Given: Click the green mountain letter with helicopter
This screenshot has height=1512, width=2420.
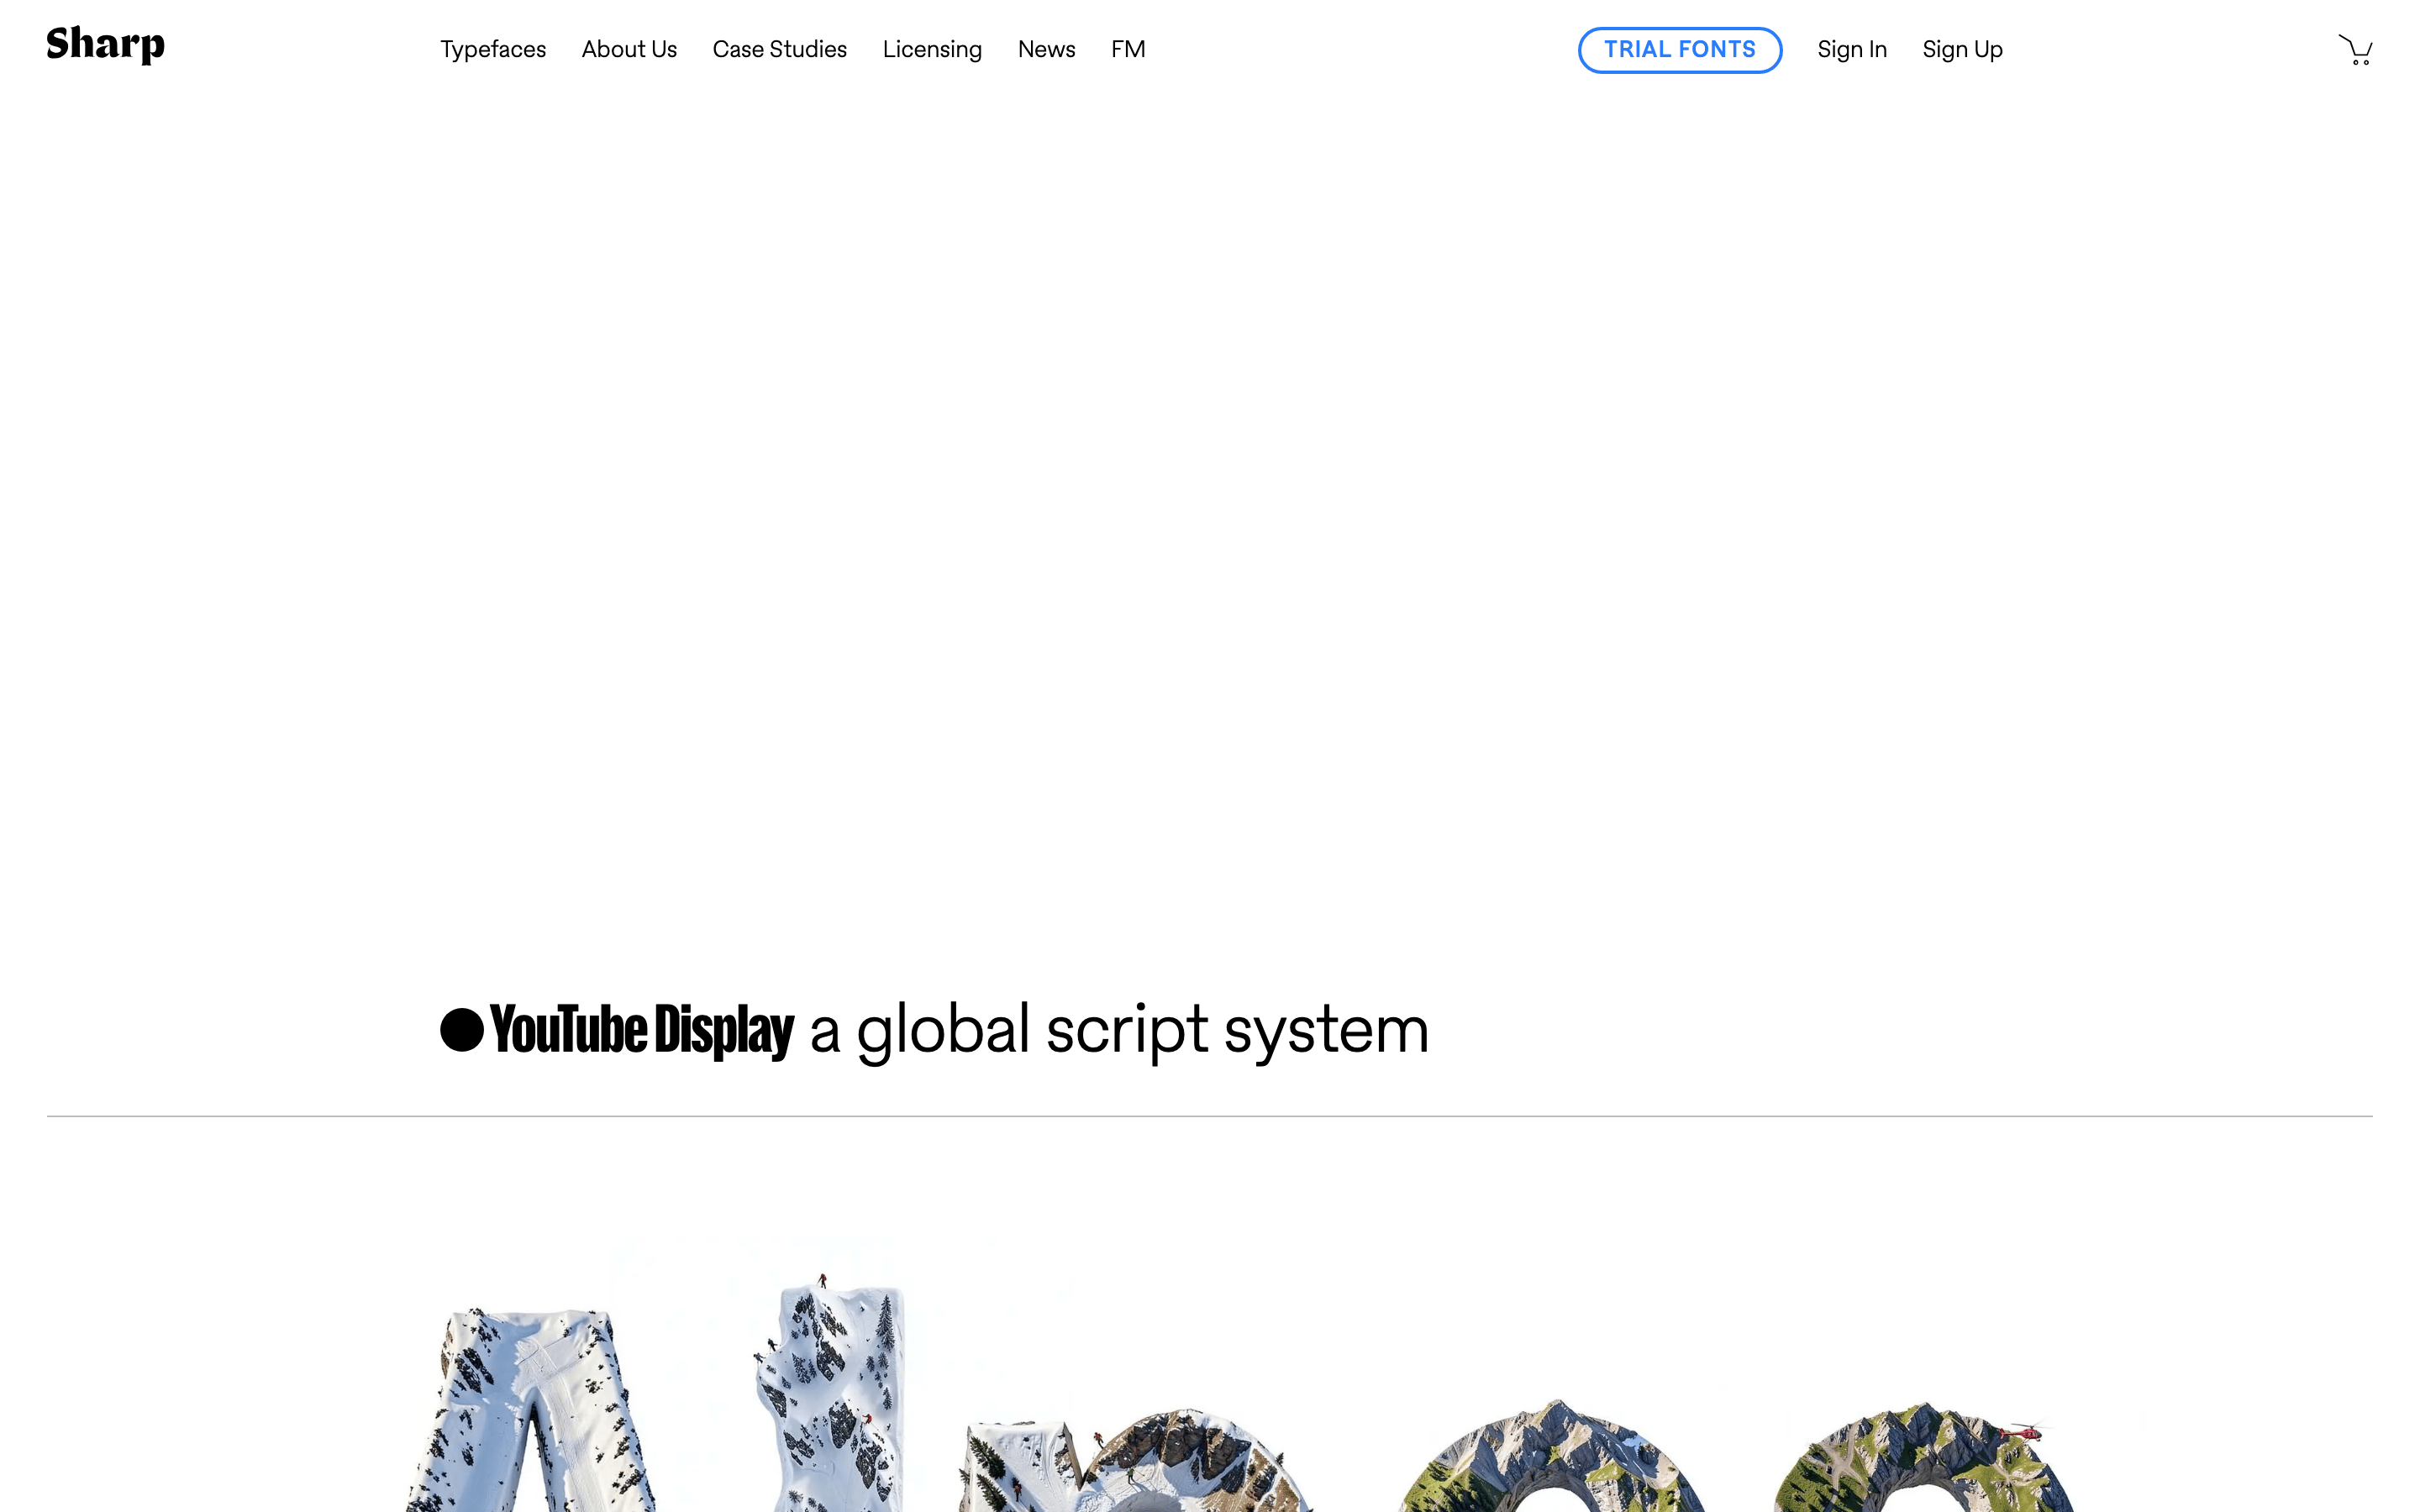Looking at the screenshot, I should point(1925,1458).
